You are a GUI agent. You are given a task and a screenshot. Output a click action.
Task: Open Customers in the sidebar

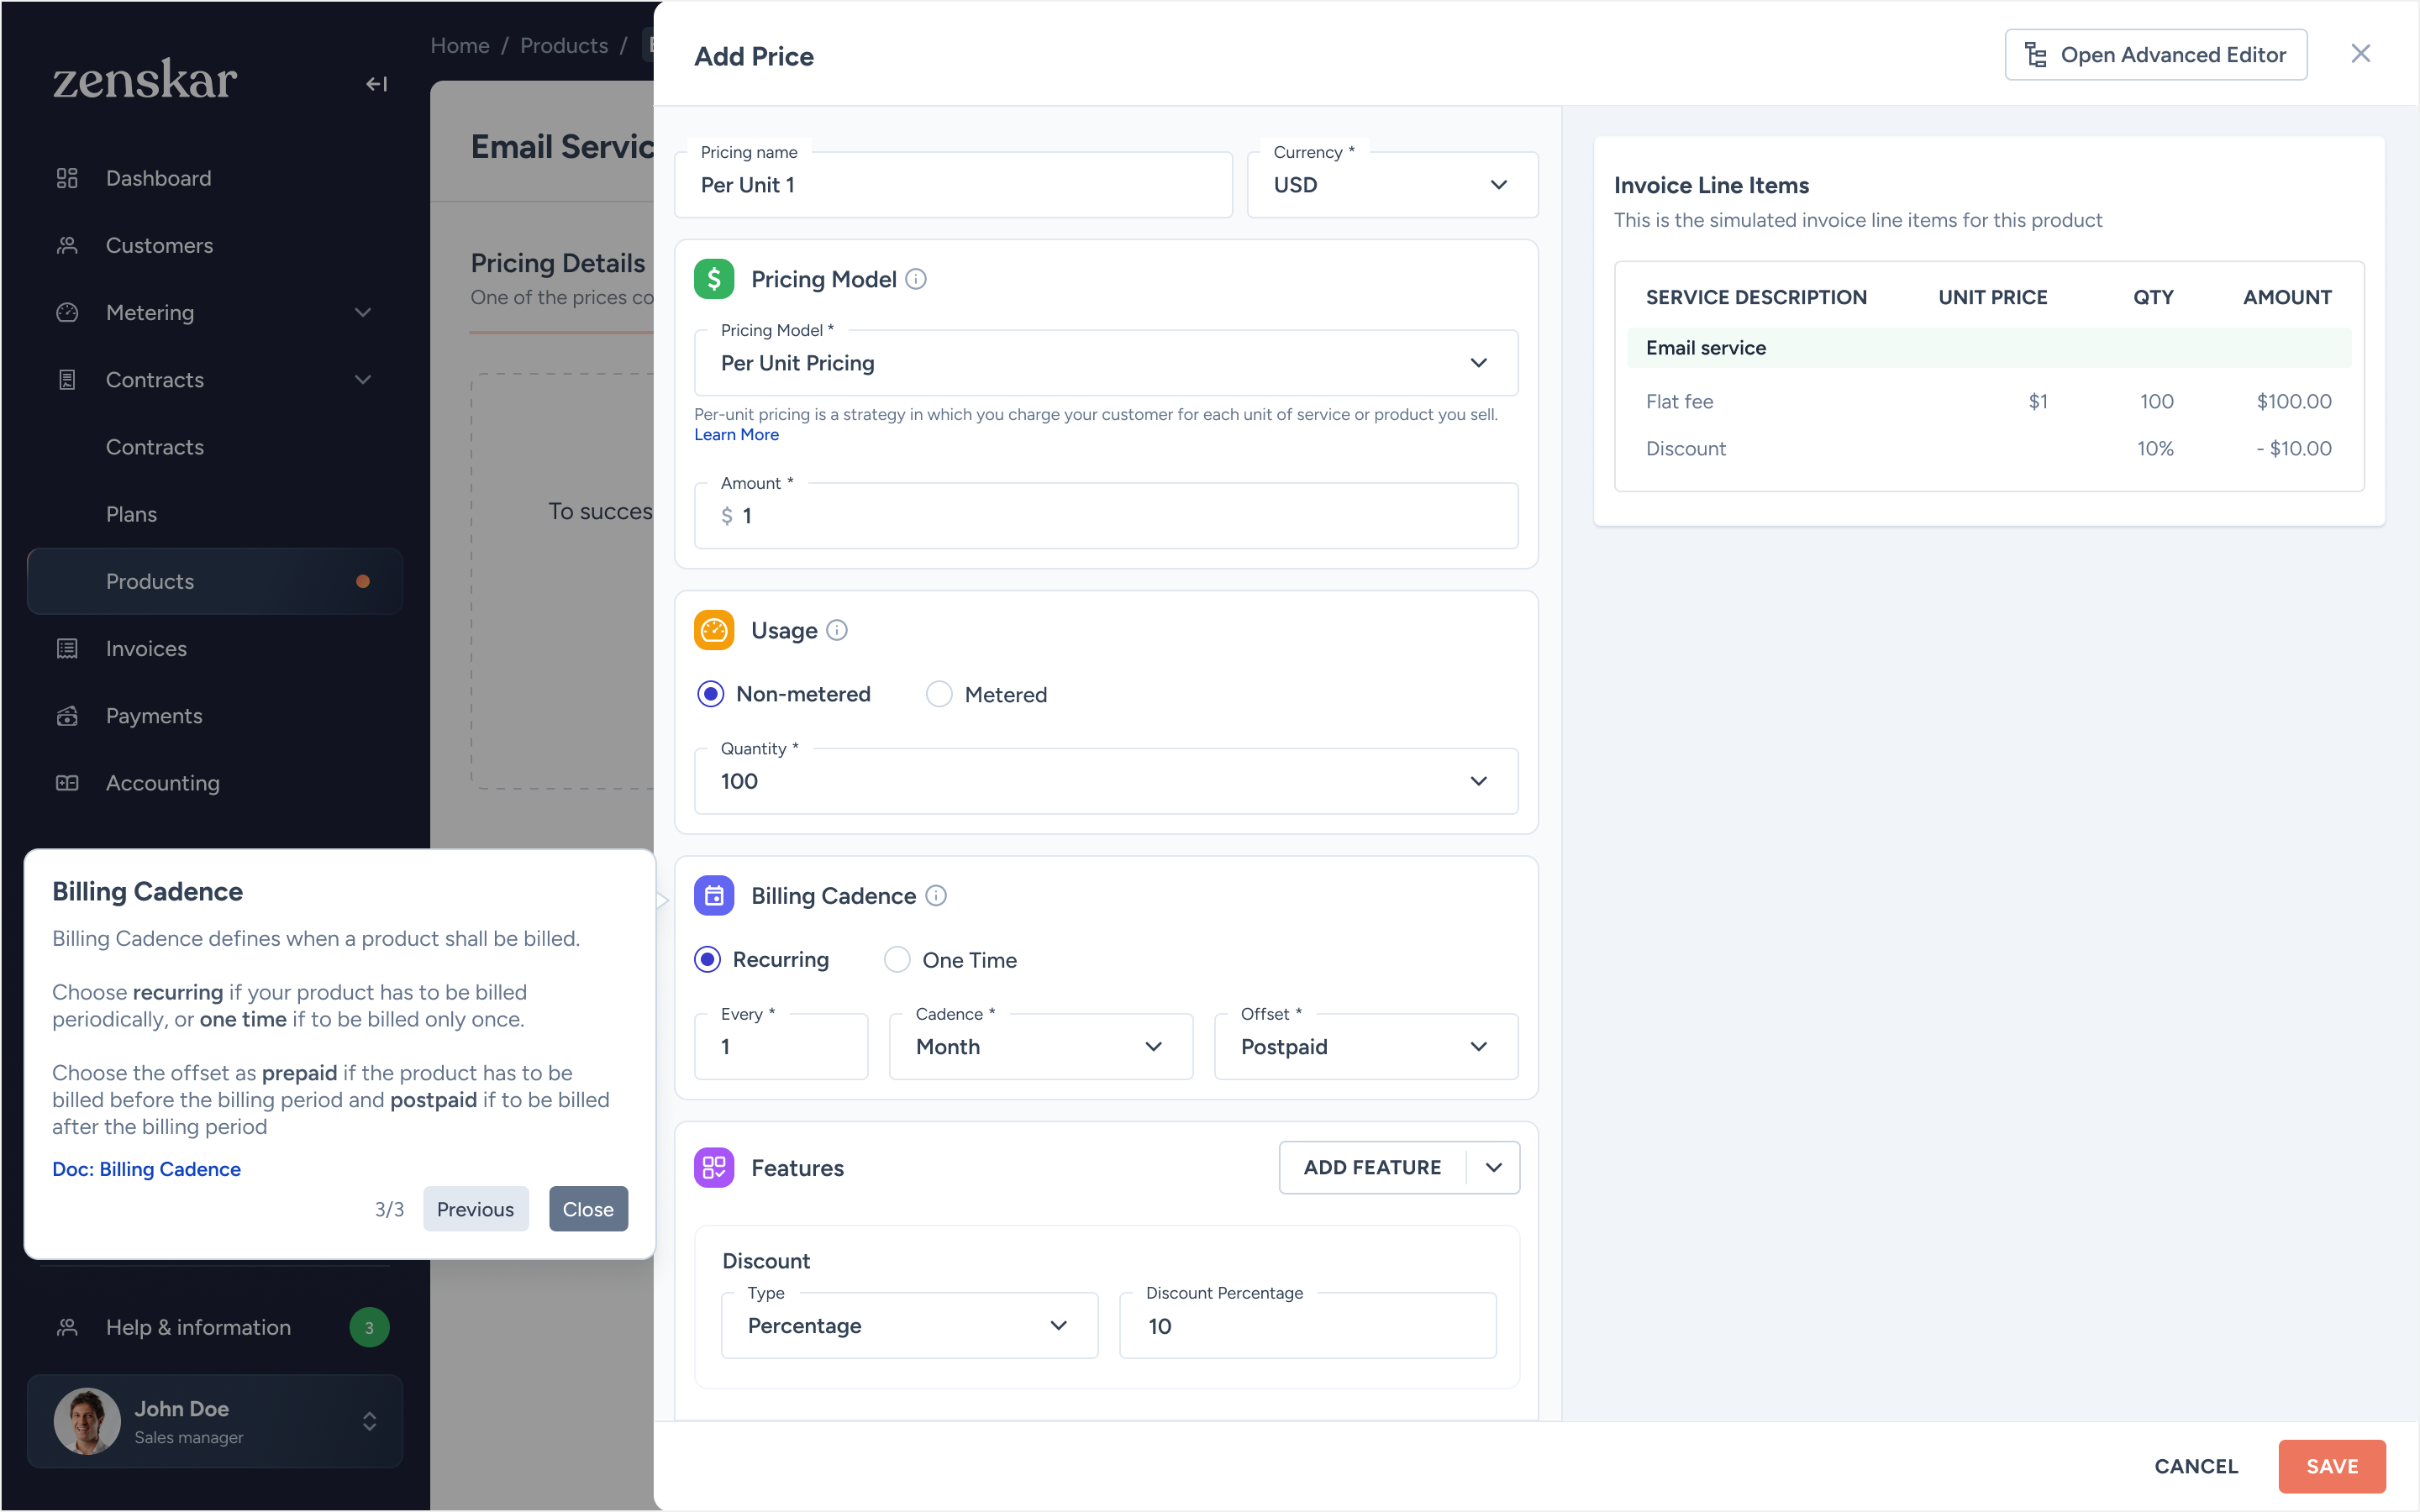[215, 245]
